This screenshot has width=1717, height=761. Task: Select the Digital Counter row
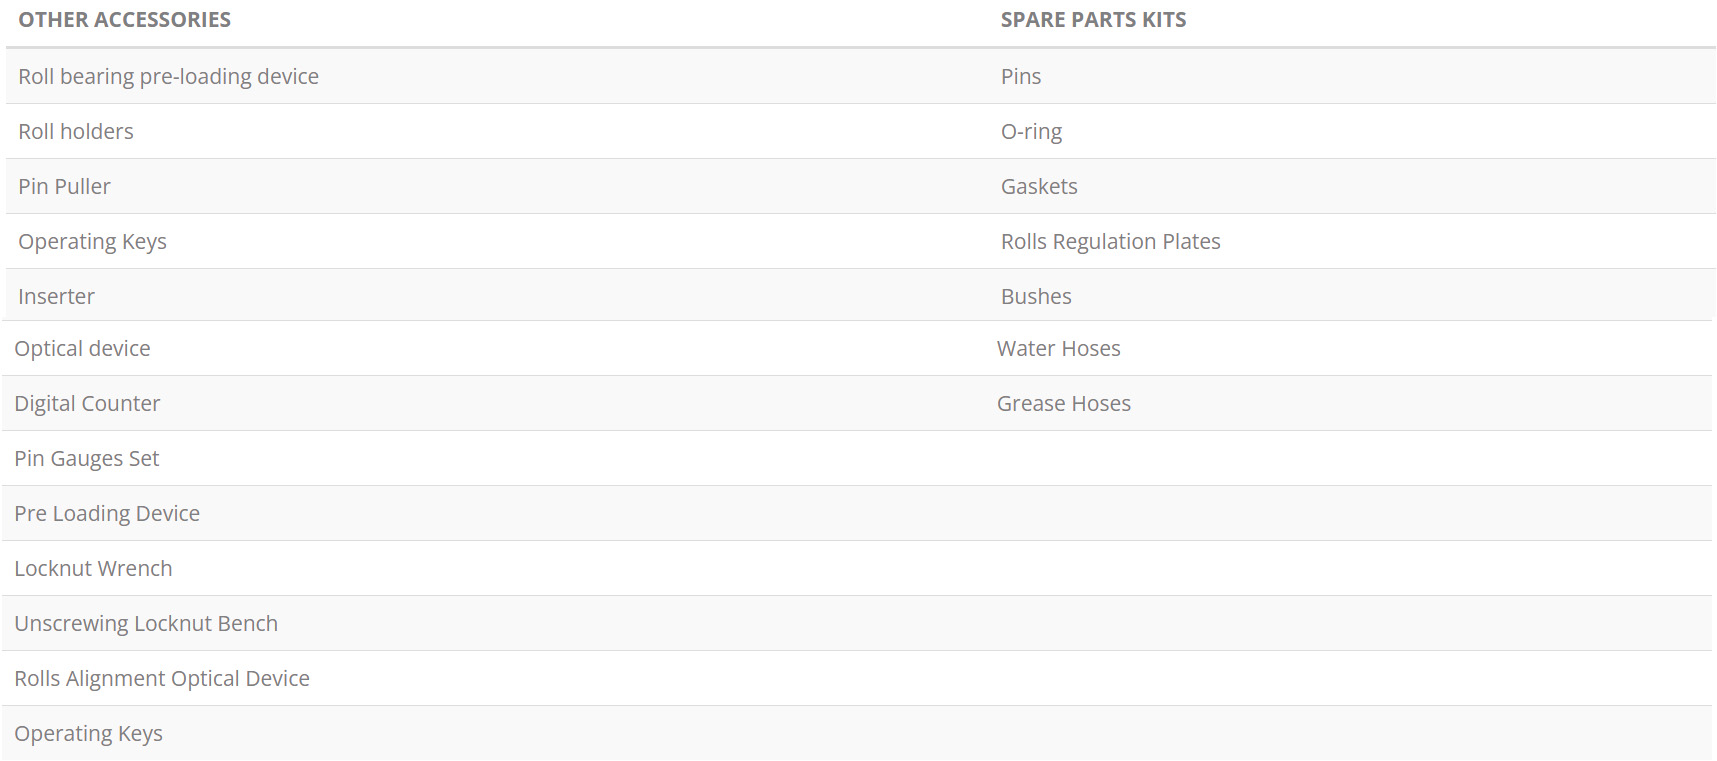87,404
